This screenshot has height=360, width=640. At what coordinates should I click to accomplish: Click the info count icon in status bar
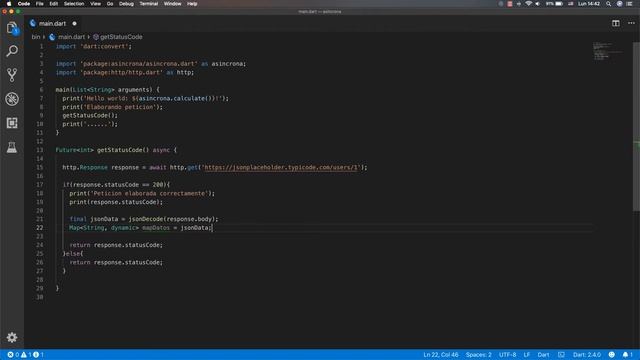(36, 355)
